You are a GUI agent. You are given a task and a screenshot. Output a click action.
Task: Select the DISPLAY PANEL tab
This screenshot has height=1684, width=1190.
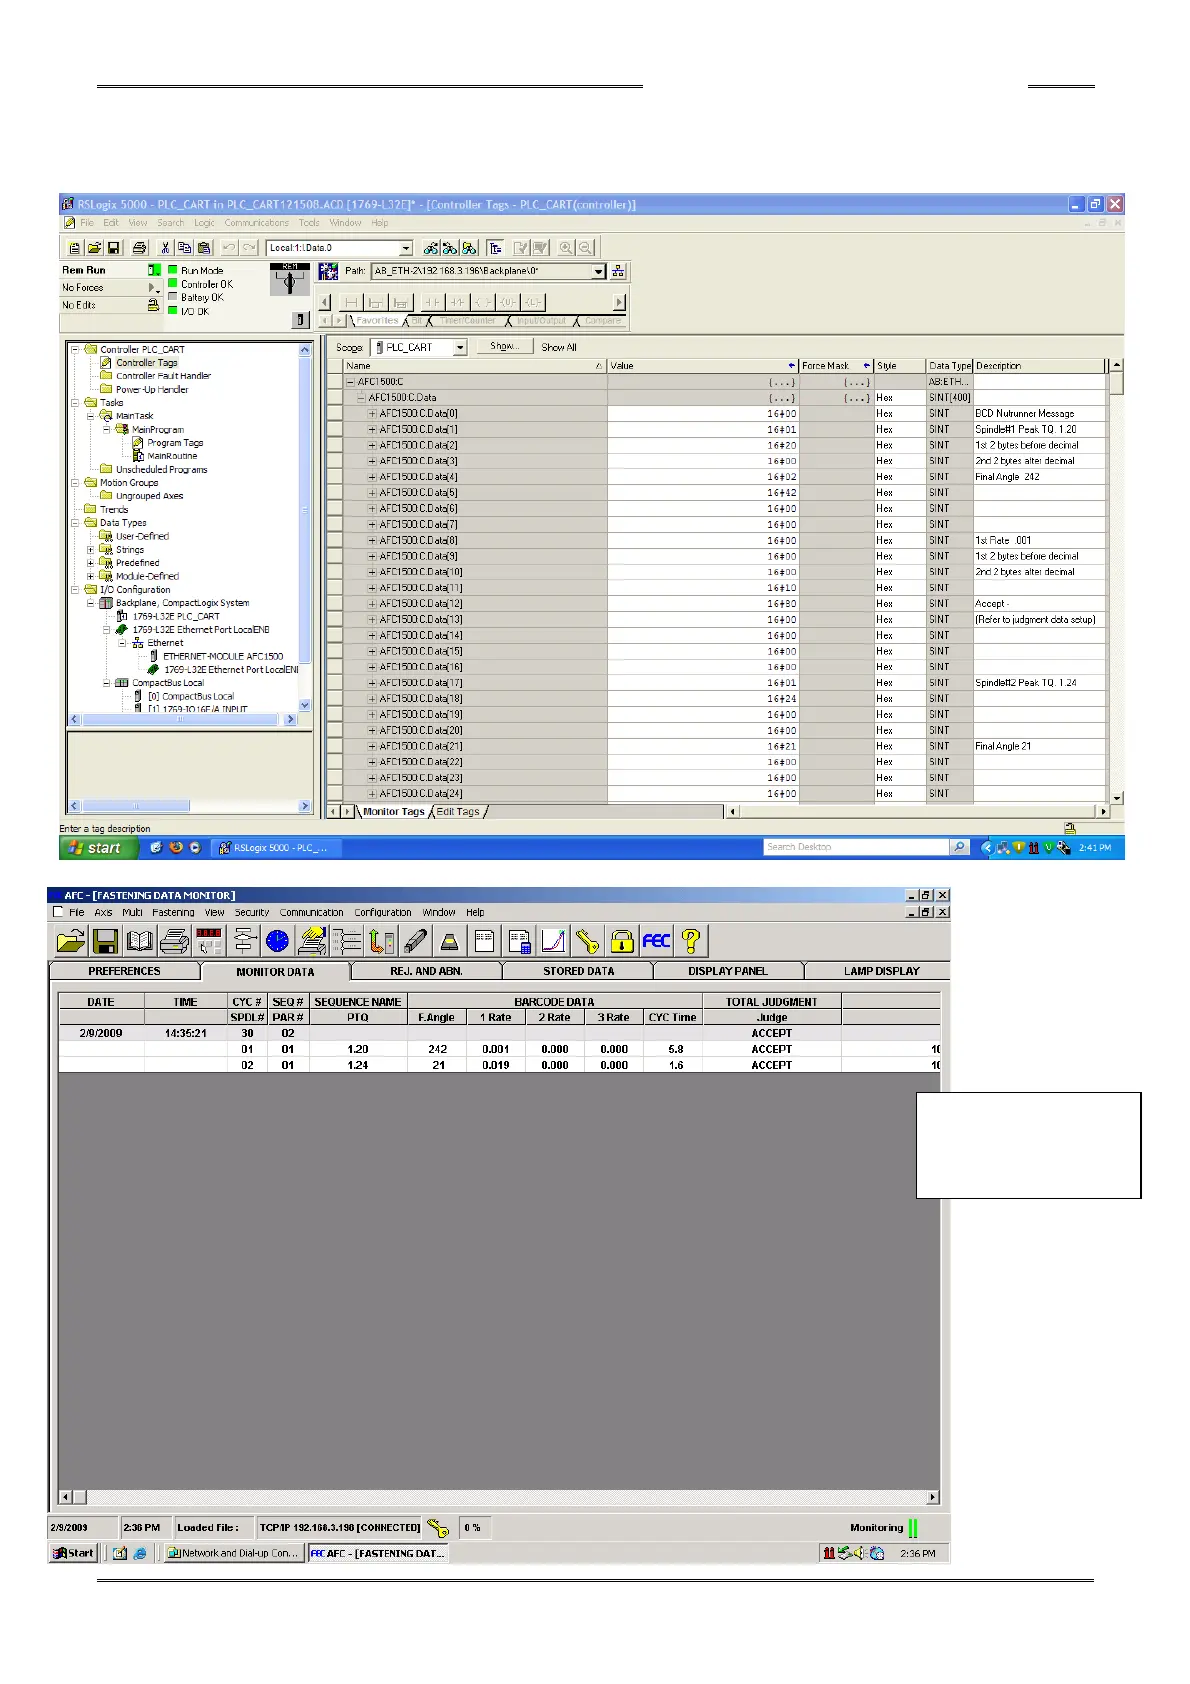click(x=728, y=971)
